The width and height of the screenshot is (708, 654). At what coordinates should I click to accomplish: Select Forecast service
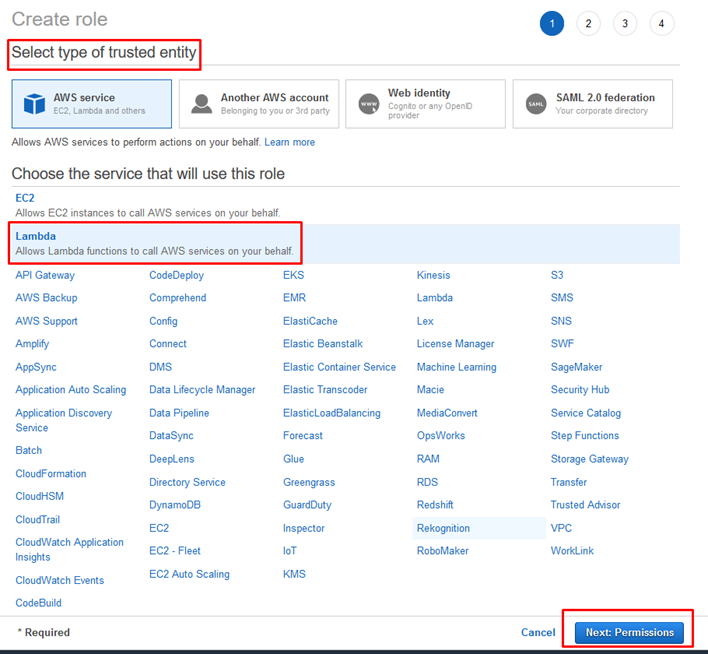(x=303, y=436)
